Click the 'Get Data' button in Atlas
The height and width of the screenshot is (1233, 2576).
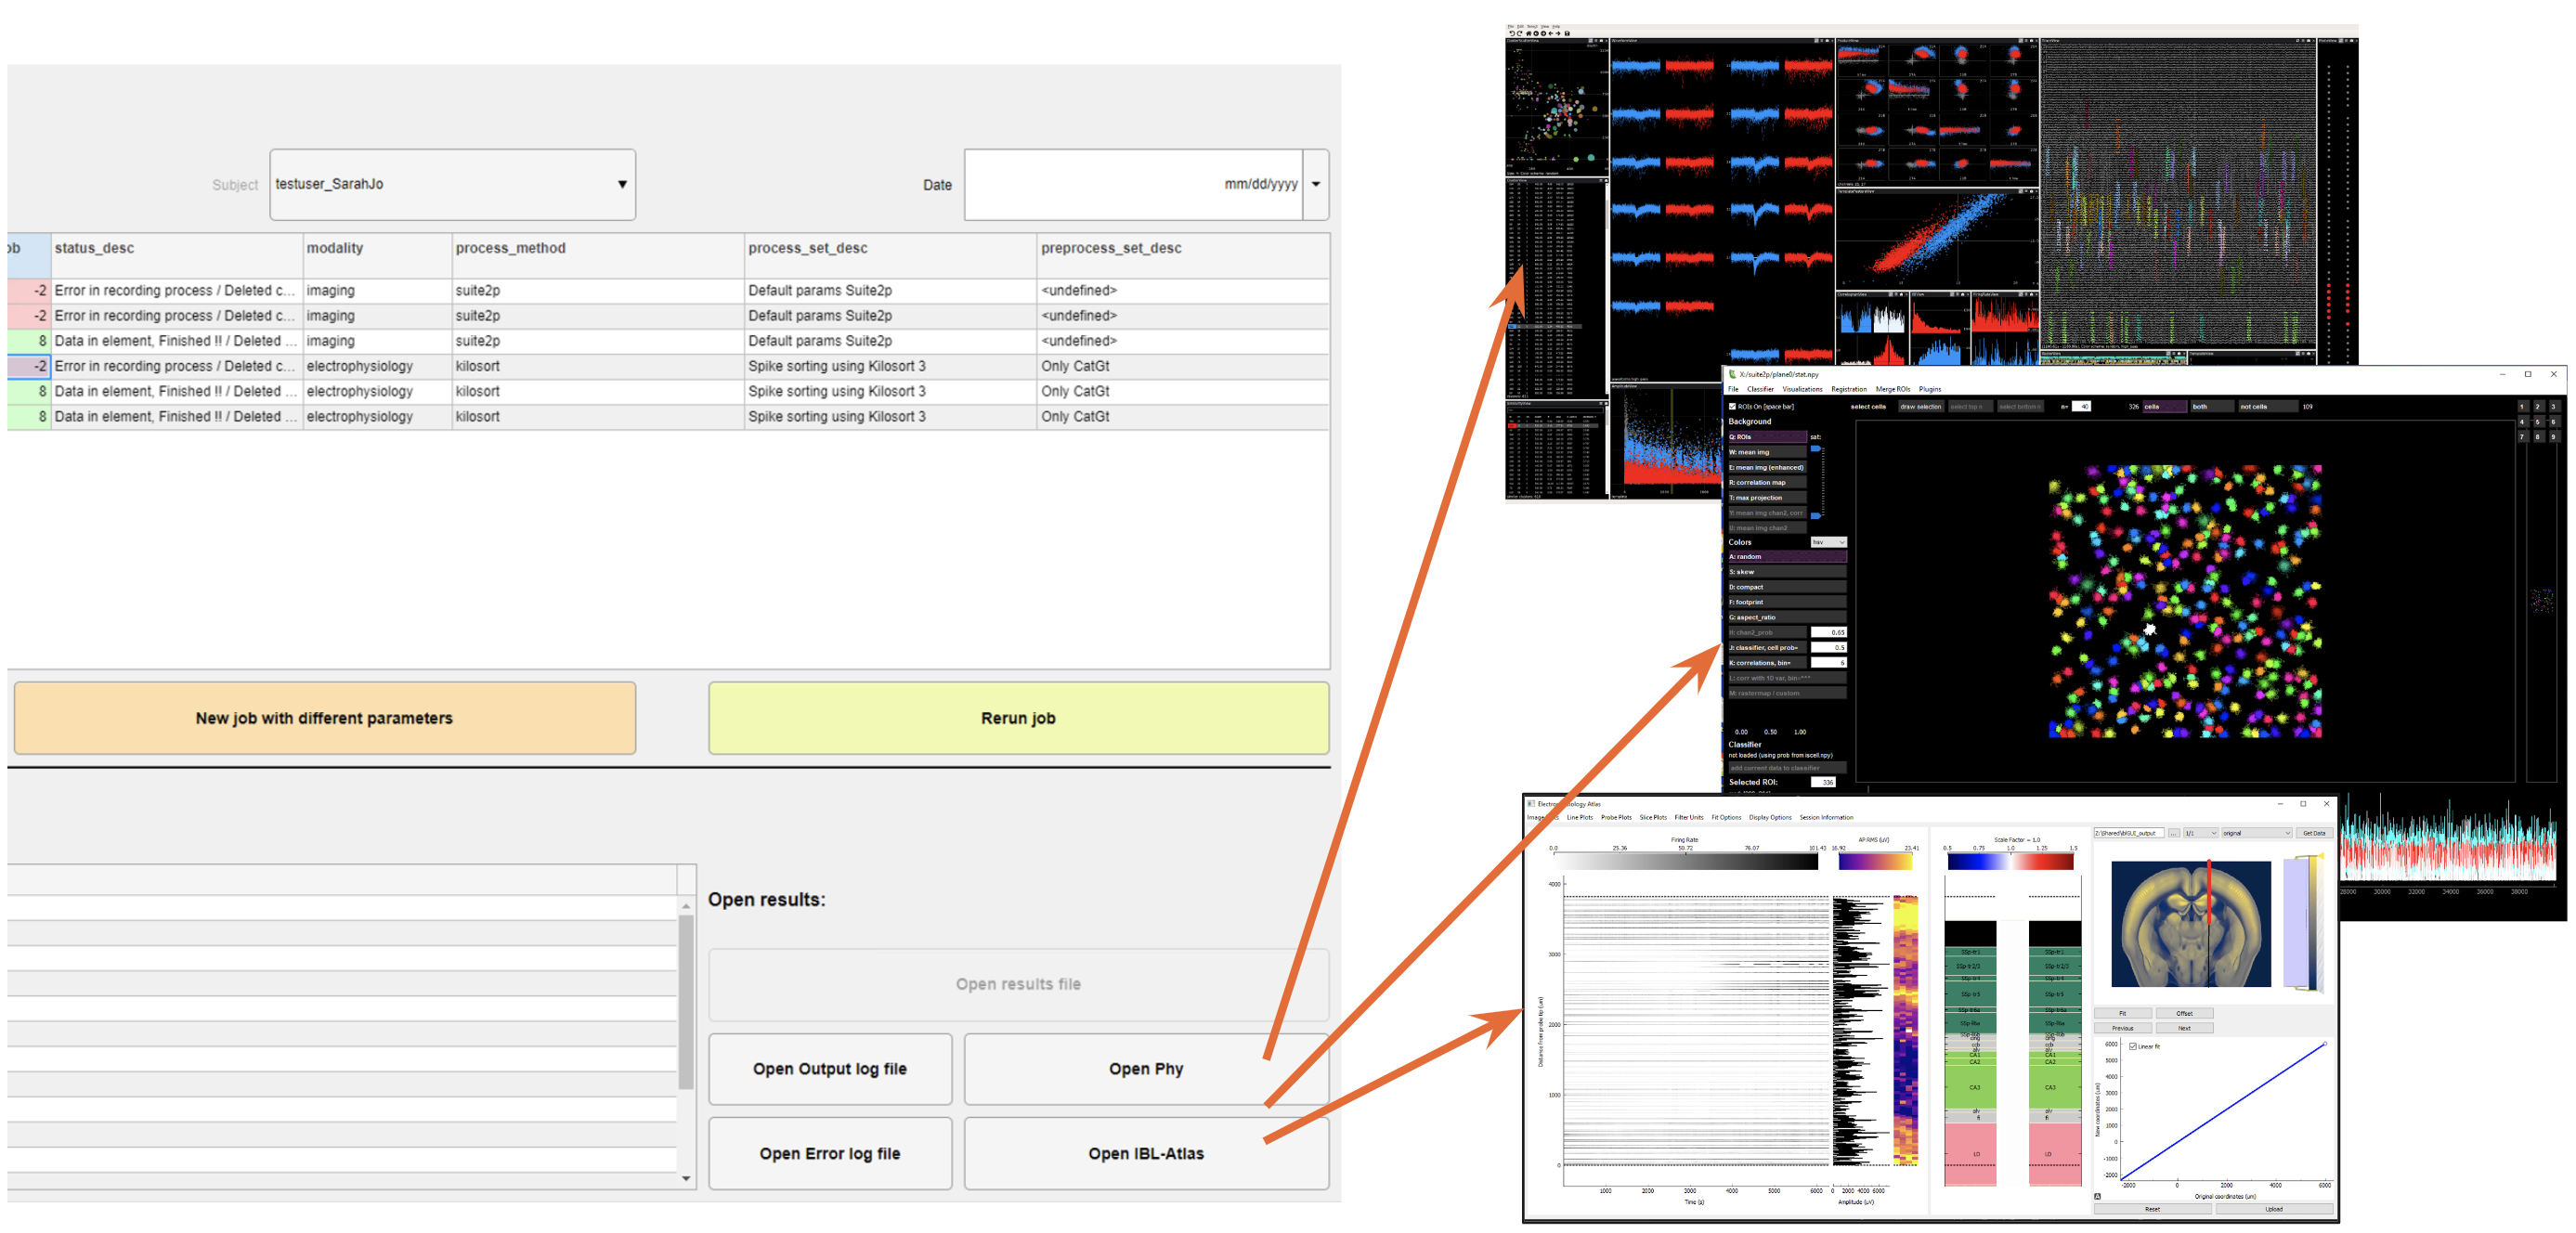[2315, 833]
